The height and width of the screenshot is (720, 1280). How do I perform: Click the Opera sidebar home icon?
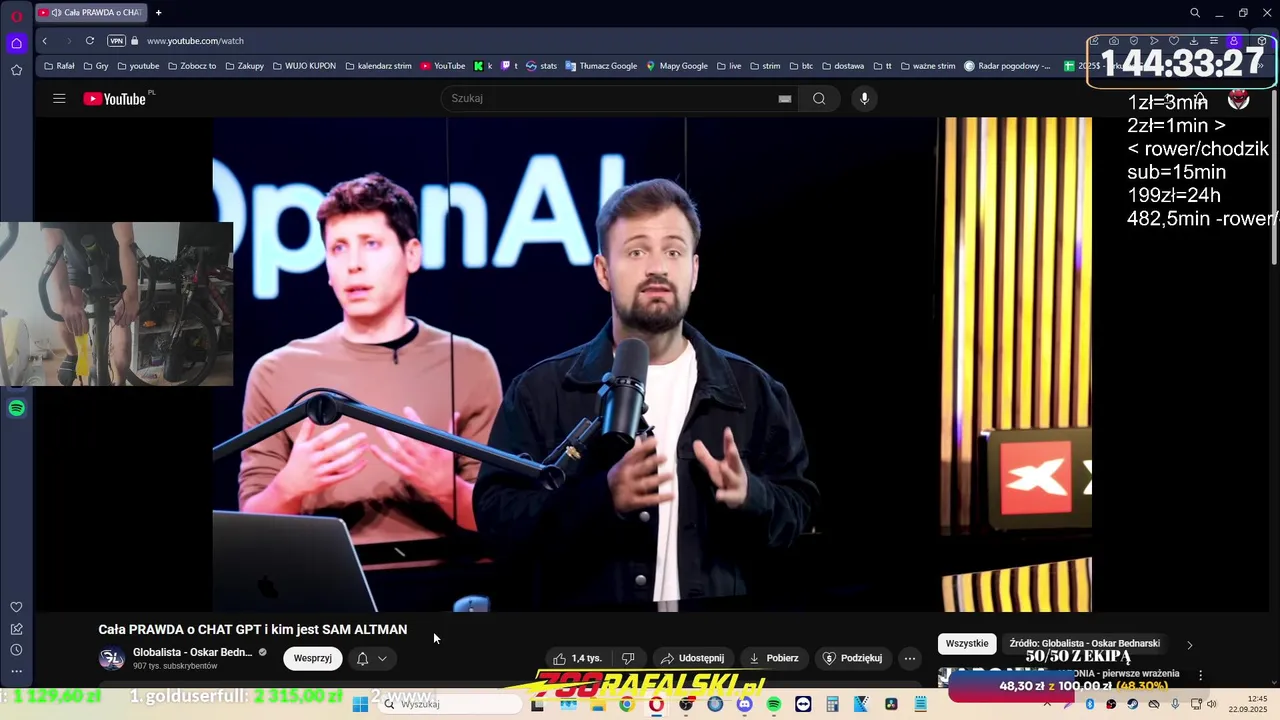[x=16, y=43]
